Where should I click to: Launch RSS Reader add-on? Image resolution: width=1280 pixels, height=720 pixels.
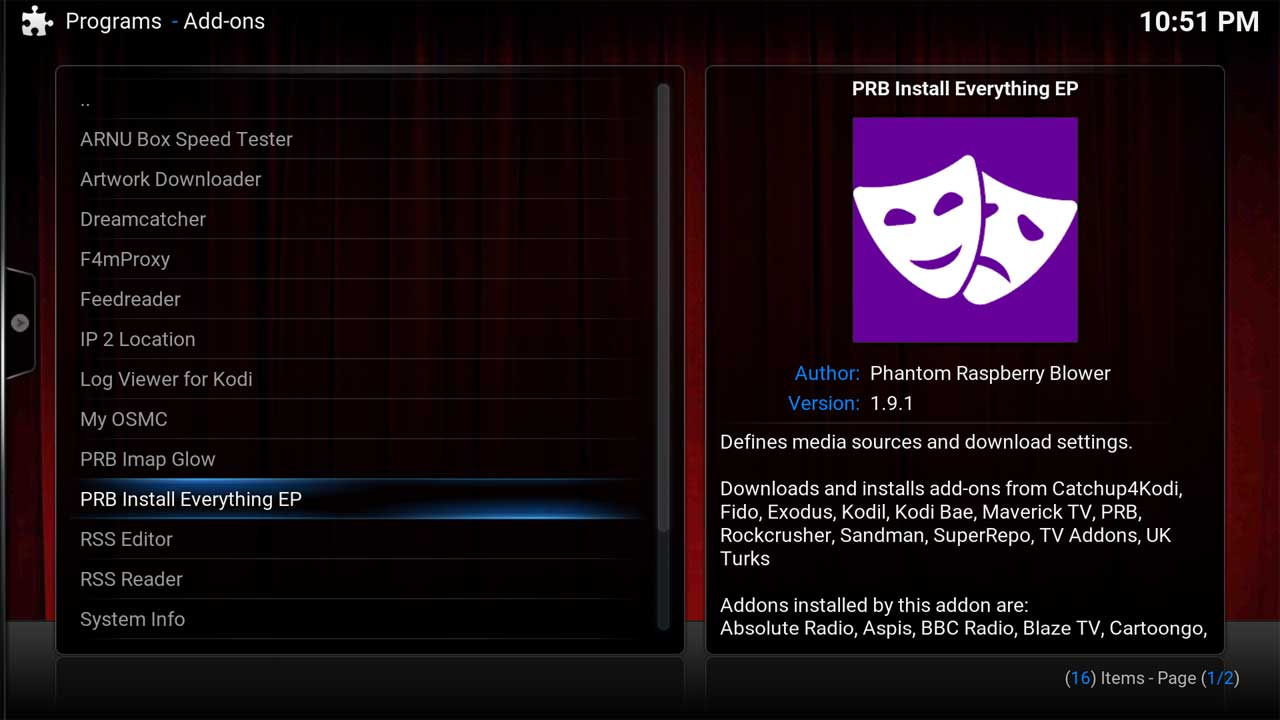click(358, 579)
